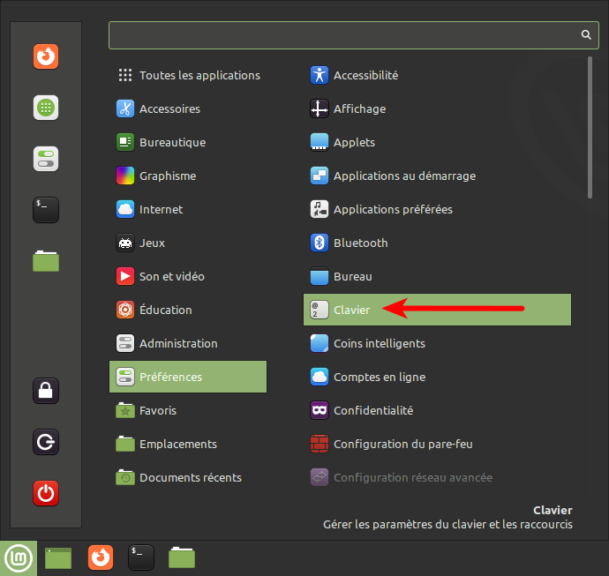
Task: Click the Coins intelligents icon
Action: point(319,343)
